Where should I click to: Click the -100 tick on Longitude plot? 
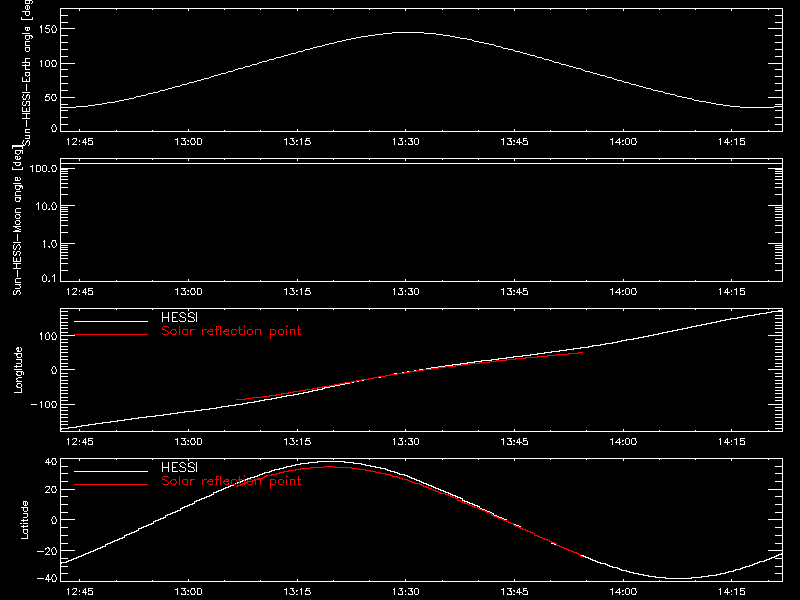(x=44, y=404)
